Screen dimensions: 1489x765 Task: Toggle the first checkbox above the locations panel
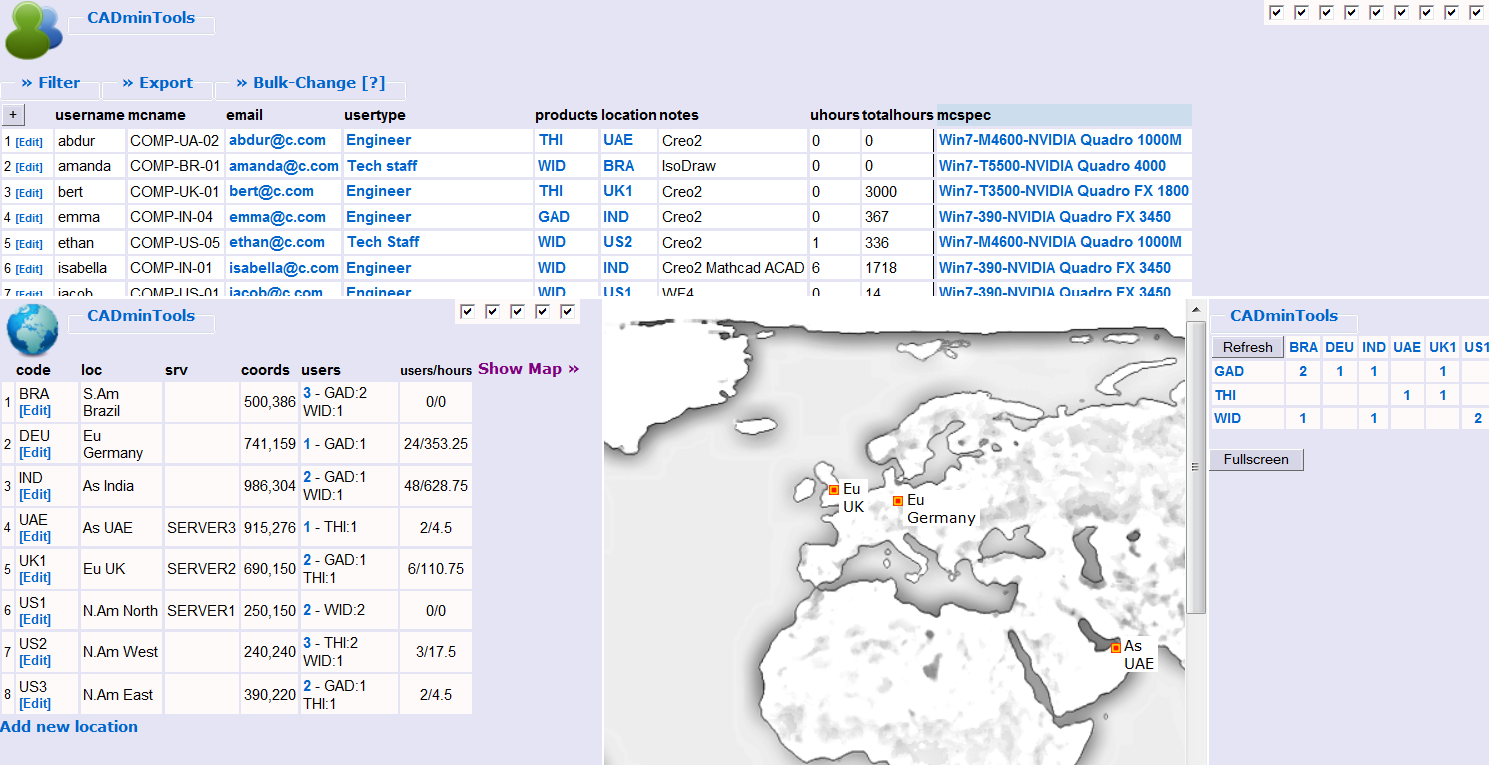click(x=468, y=311)
